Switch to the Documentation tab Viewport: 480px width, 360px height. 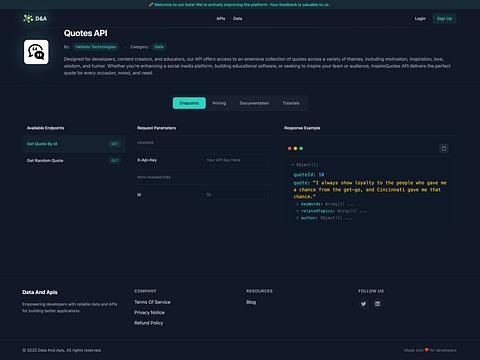tap(254, 103)
